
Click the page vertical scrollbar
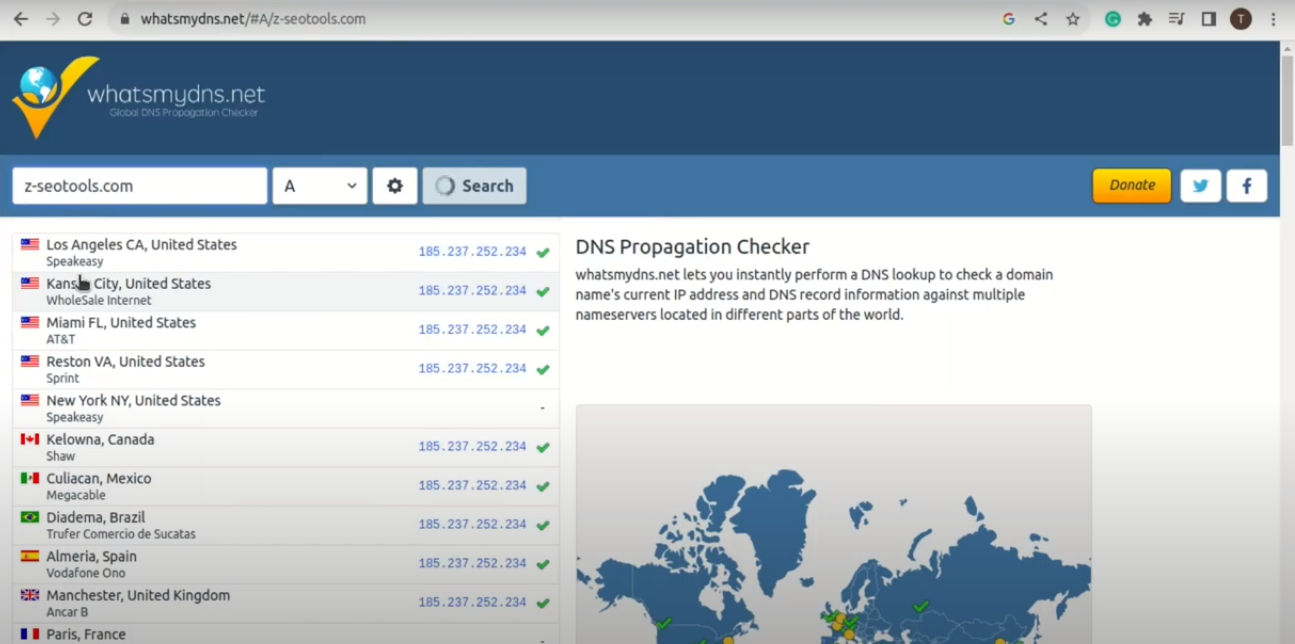pyautogui.click(x=1287, y=342)
